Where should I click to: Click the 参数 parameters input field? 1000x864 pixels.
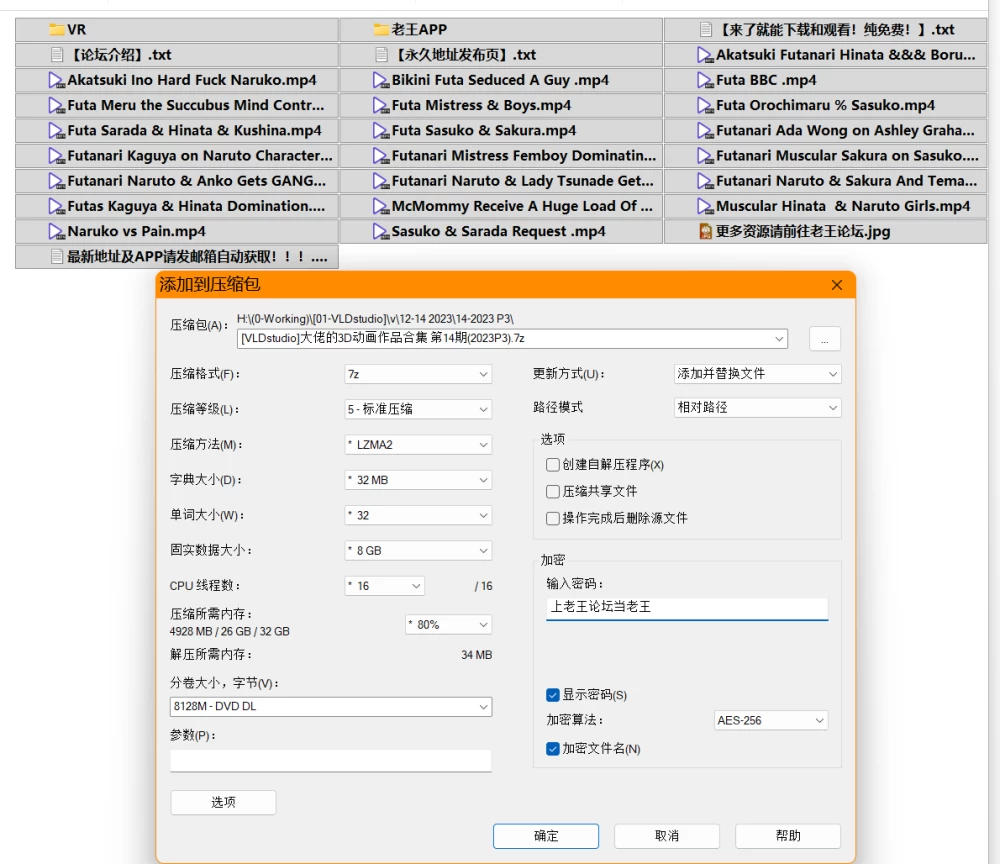click(x=331, y=761)
